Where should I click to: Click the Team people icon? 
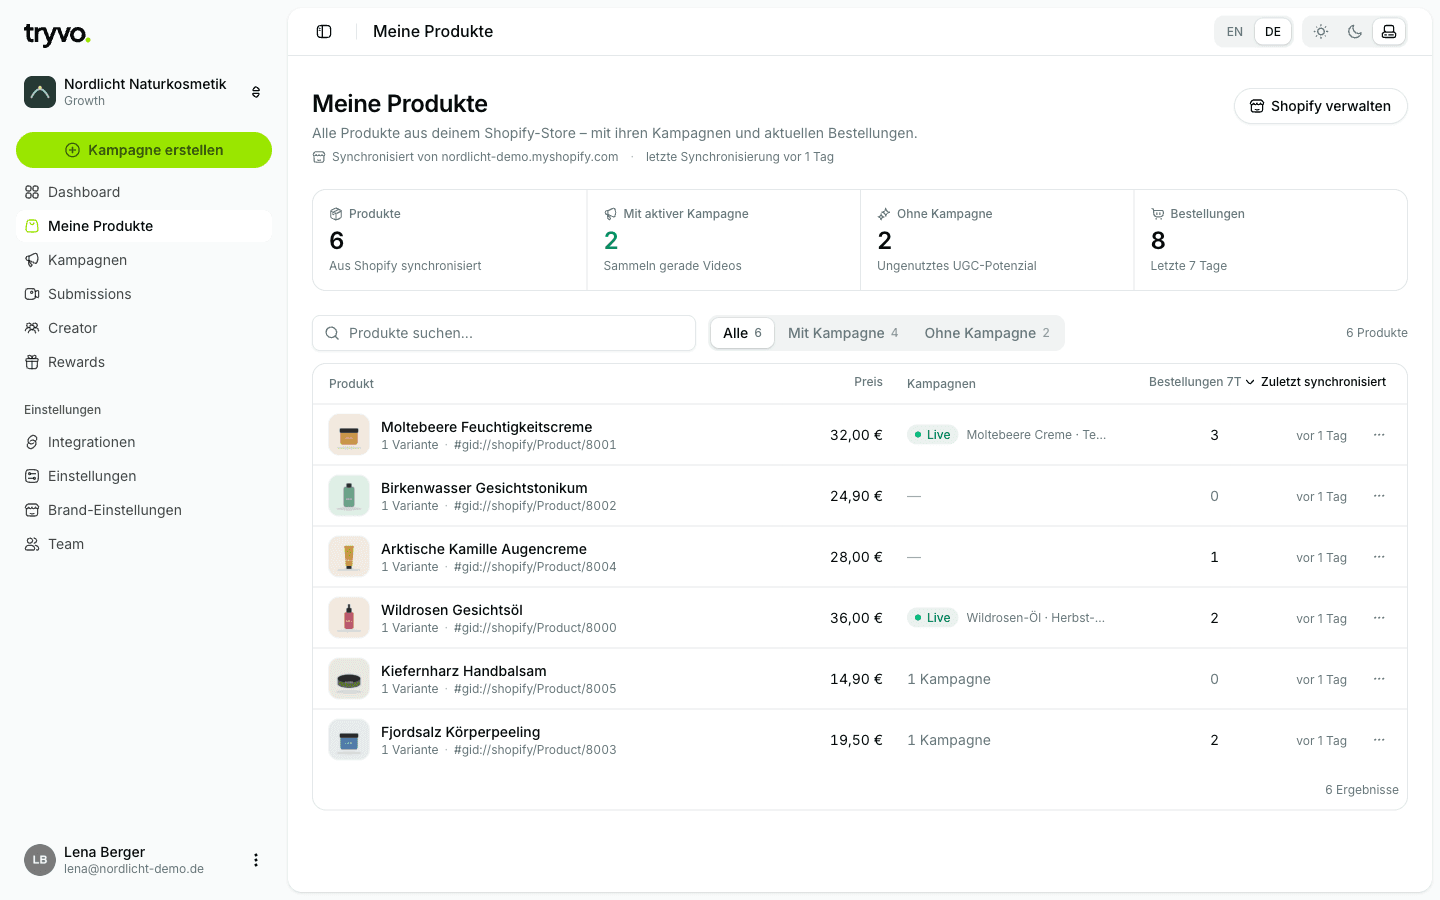(32, 544)
